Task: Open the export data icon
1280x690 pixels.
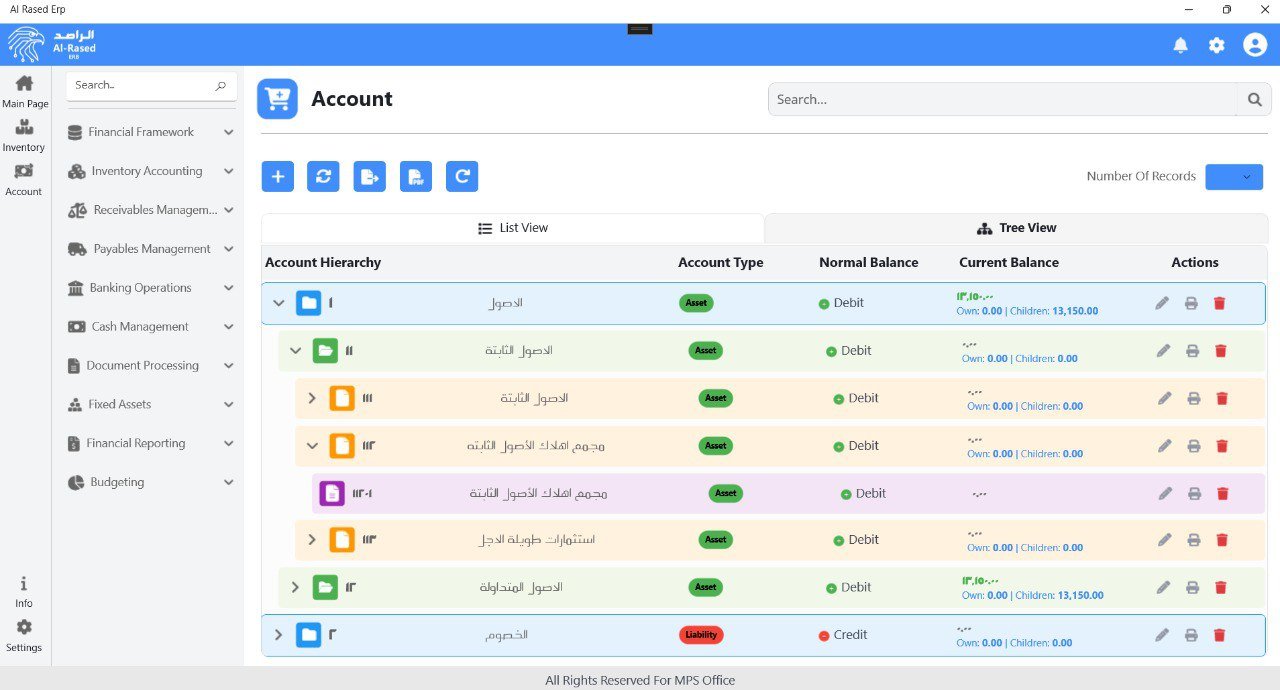Action: click(369, 176)
